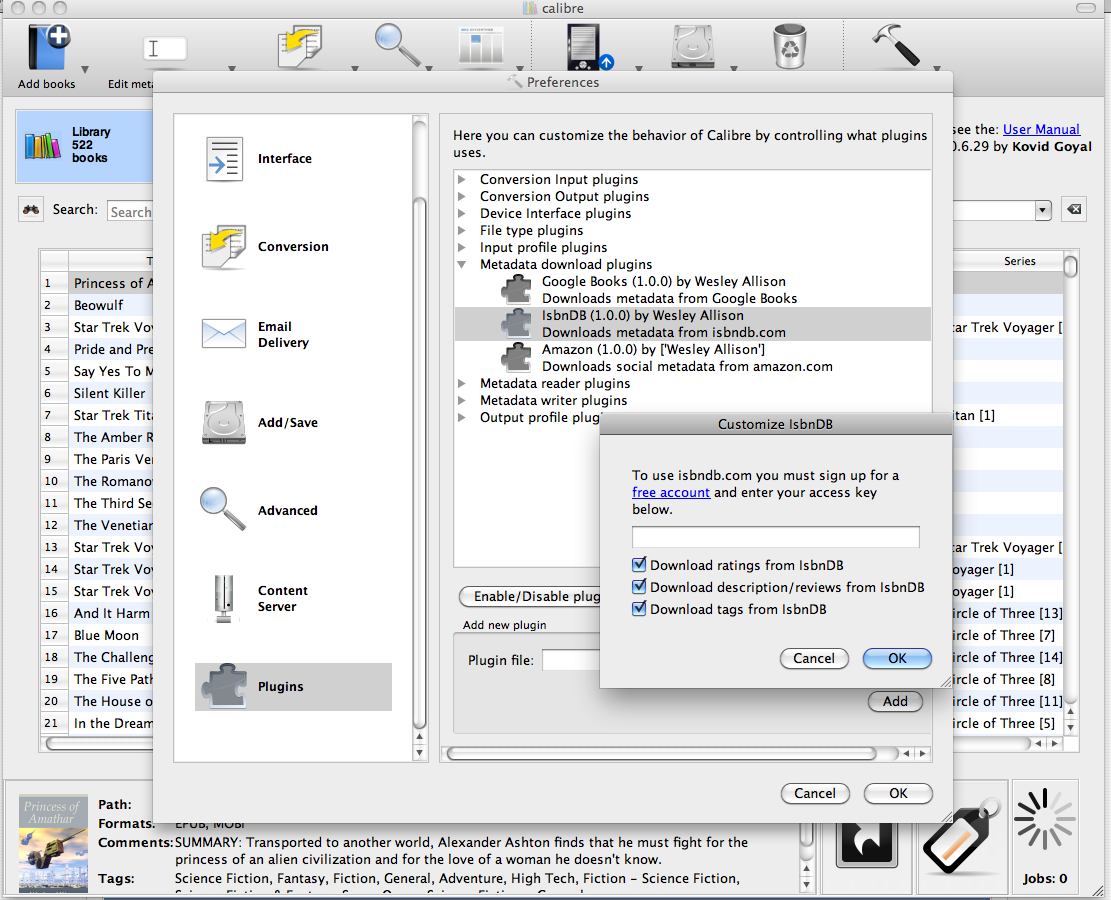Select the Plugins preferences section

[x=293, y=687]
